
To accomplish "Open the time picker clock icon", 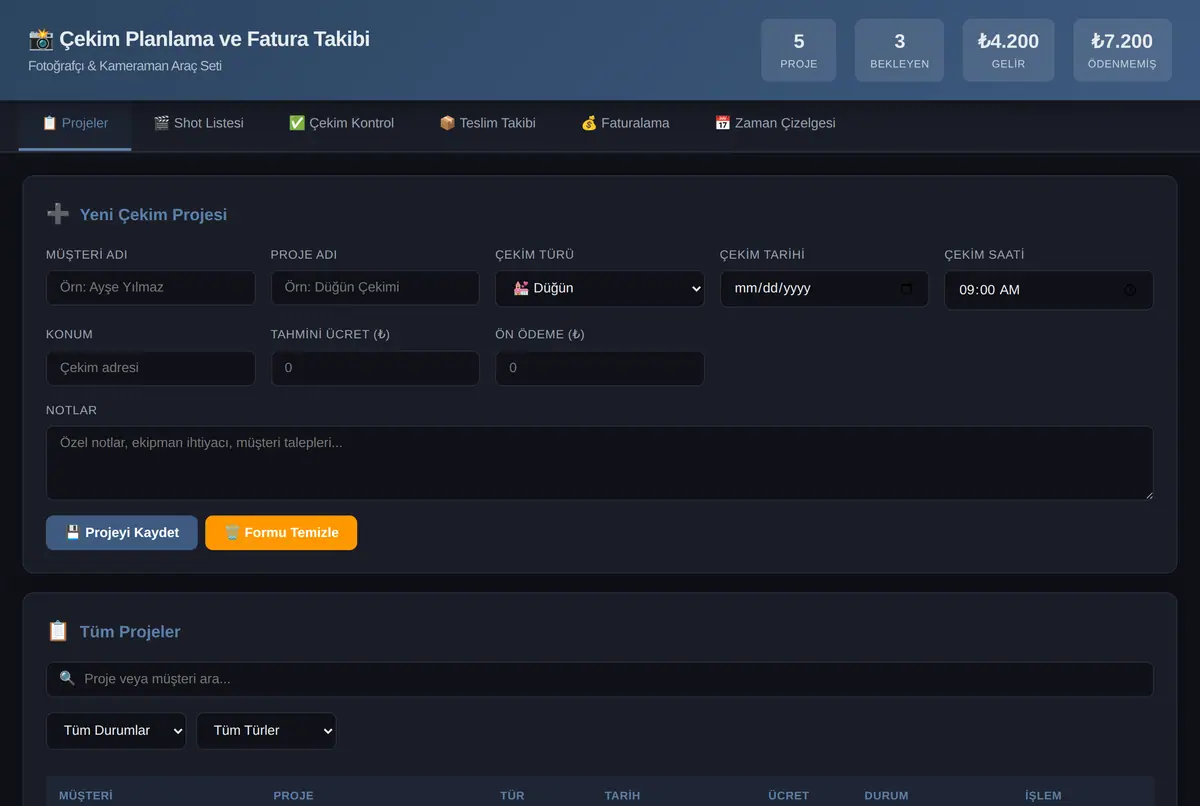I will pyautogui.click(x=1130, y=290).
